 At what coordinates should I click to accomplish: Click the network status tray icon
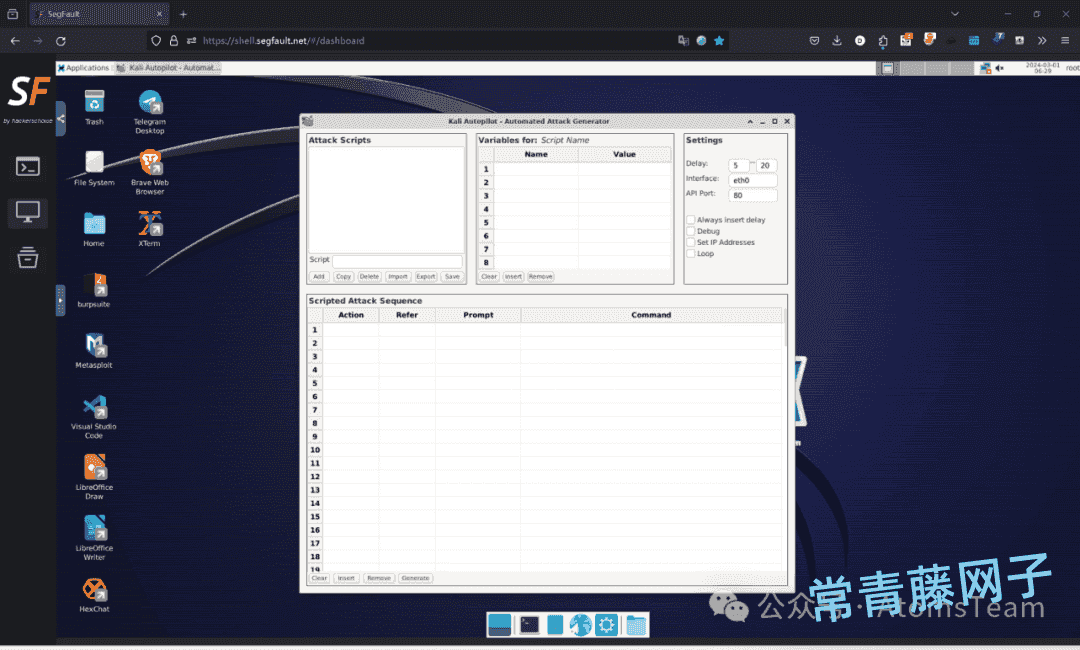tap(986, 67)
